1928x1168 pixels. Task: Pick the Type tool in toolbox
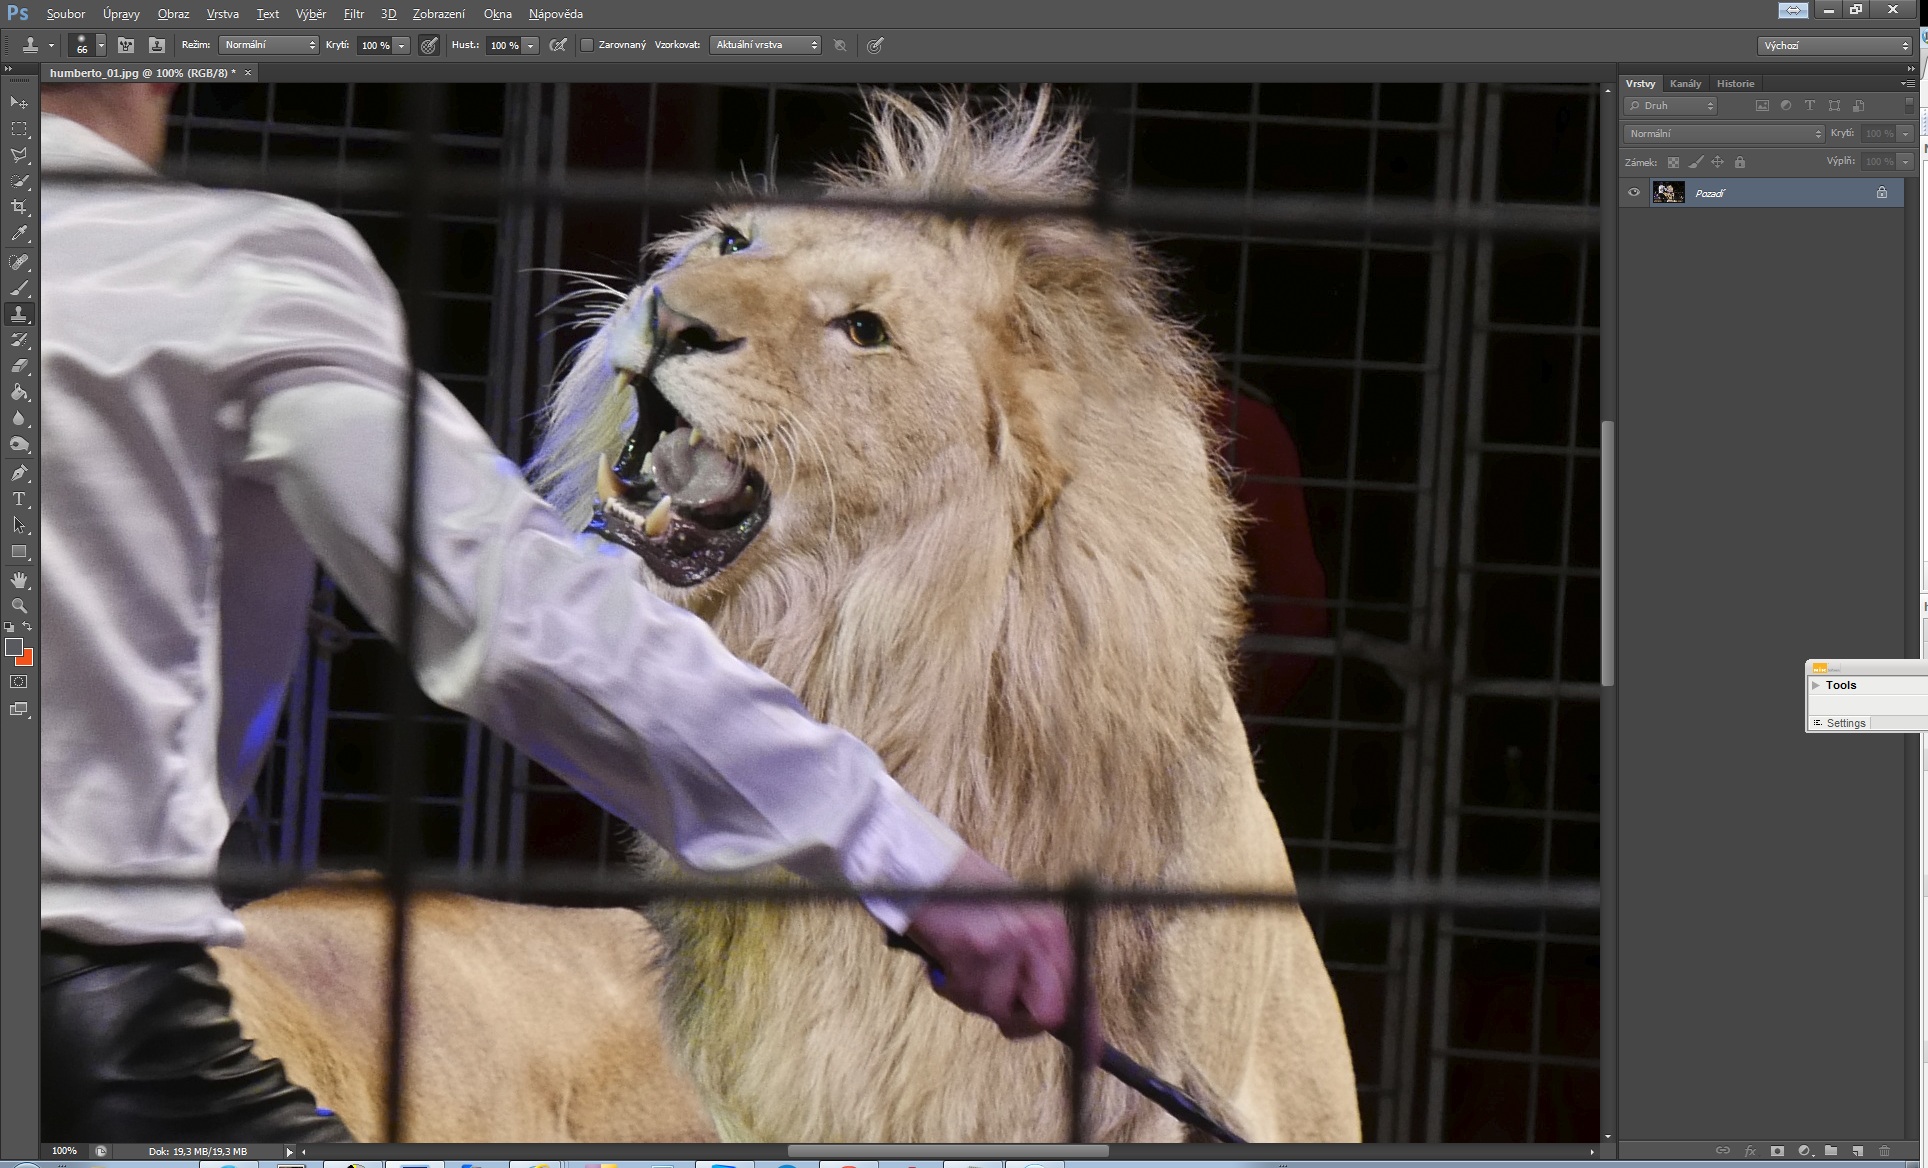point(19,499)
